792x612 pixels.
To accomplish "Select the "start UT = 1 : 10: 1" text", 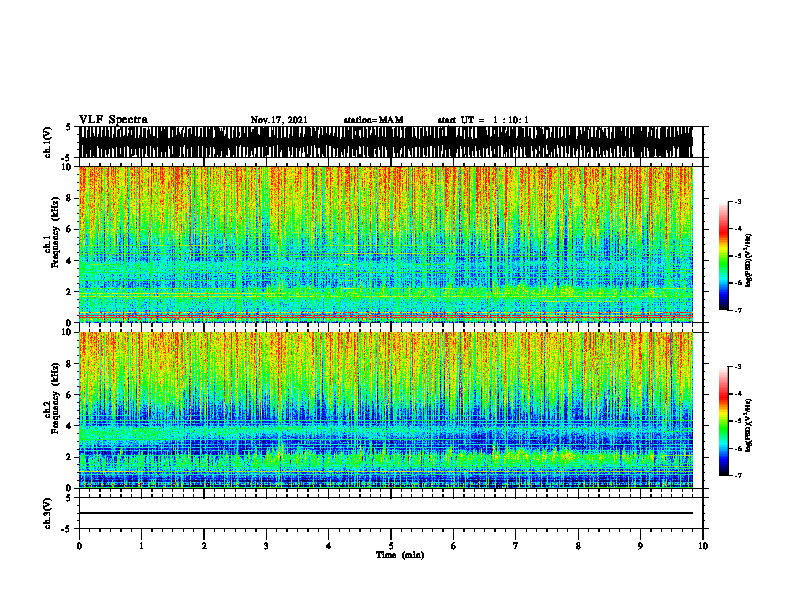I will (483, 120).
